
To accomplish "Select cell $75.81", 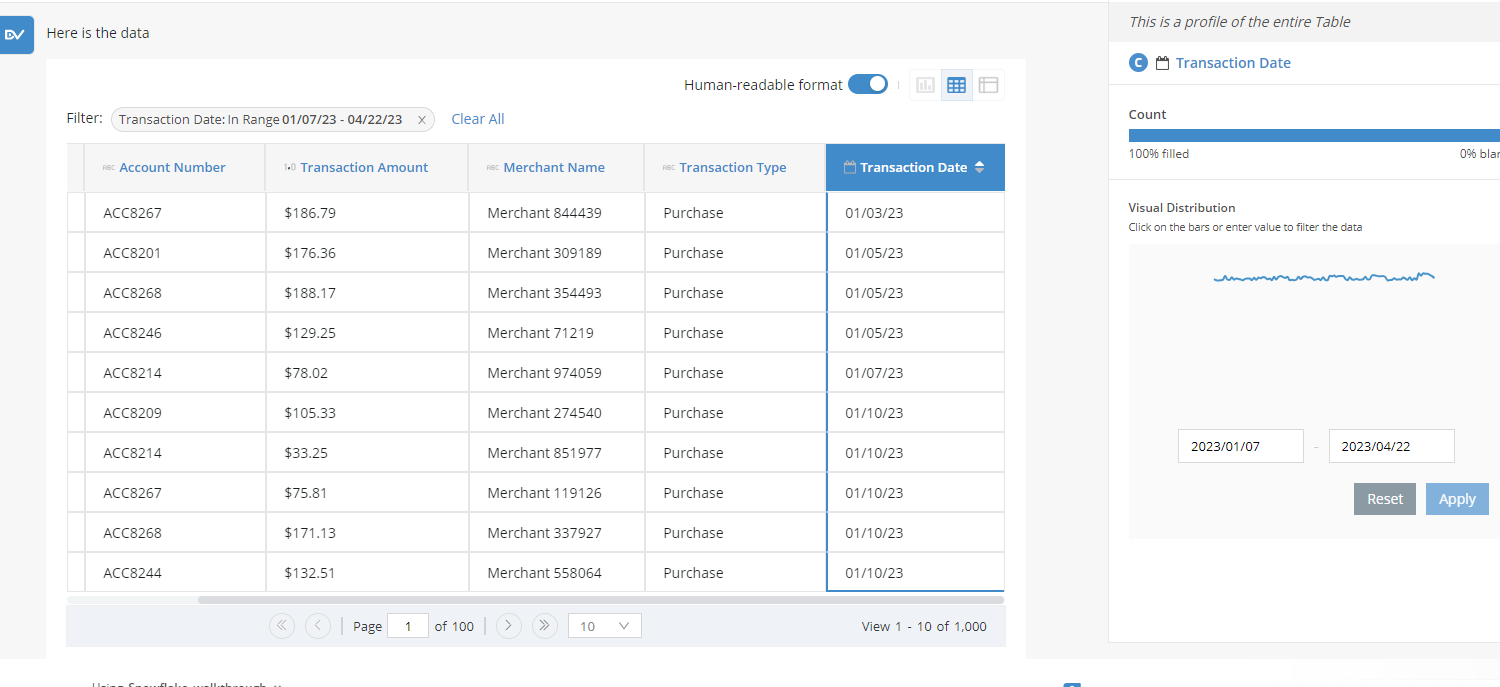I will pyautogui.click(x=367, y=493).
